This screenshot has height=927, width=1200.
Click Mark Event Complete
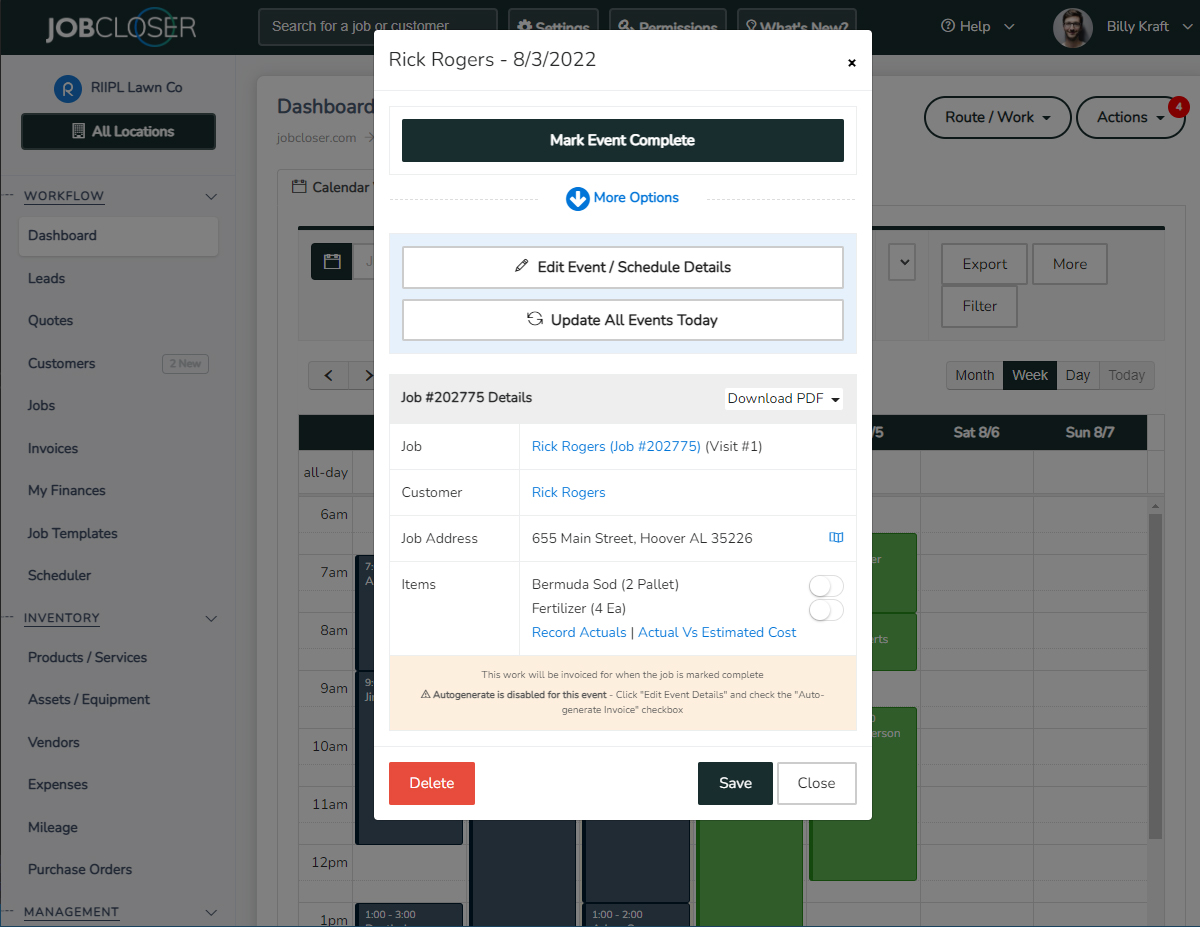tap(622, 140)
